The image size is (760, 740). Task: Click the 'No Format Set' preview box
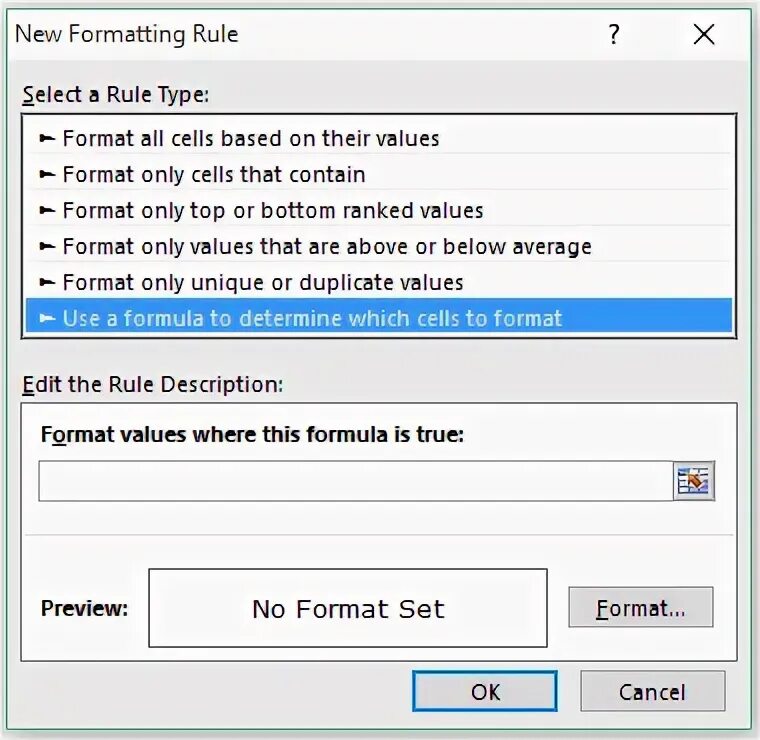pos(348,608)
